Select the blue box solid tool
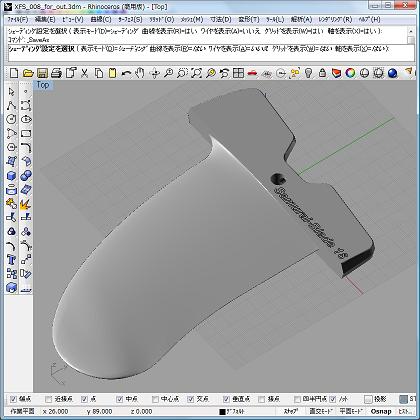Screen dimensions: 420x420 point(12,176)
